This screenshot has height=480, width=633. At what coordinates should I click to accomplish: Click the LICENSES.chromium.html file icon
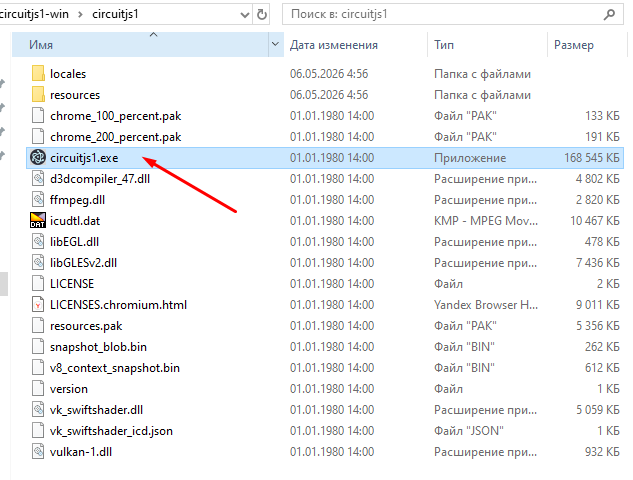(x=38, y=304)
